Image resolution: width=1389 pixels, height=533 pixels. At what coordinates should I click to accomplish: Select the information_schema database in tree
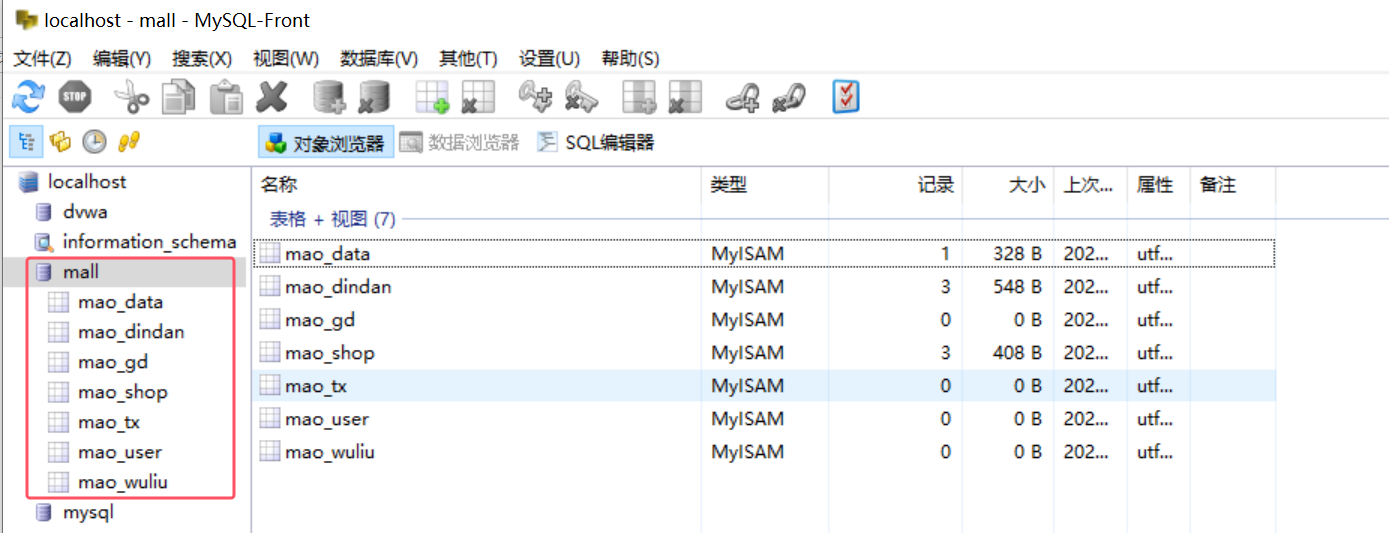pos(149,242)
